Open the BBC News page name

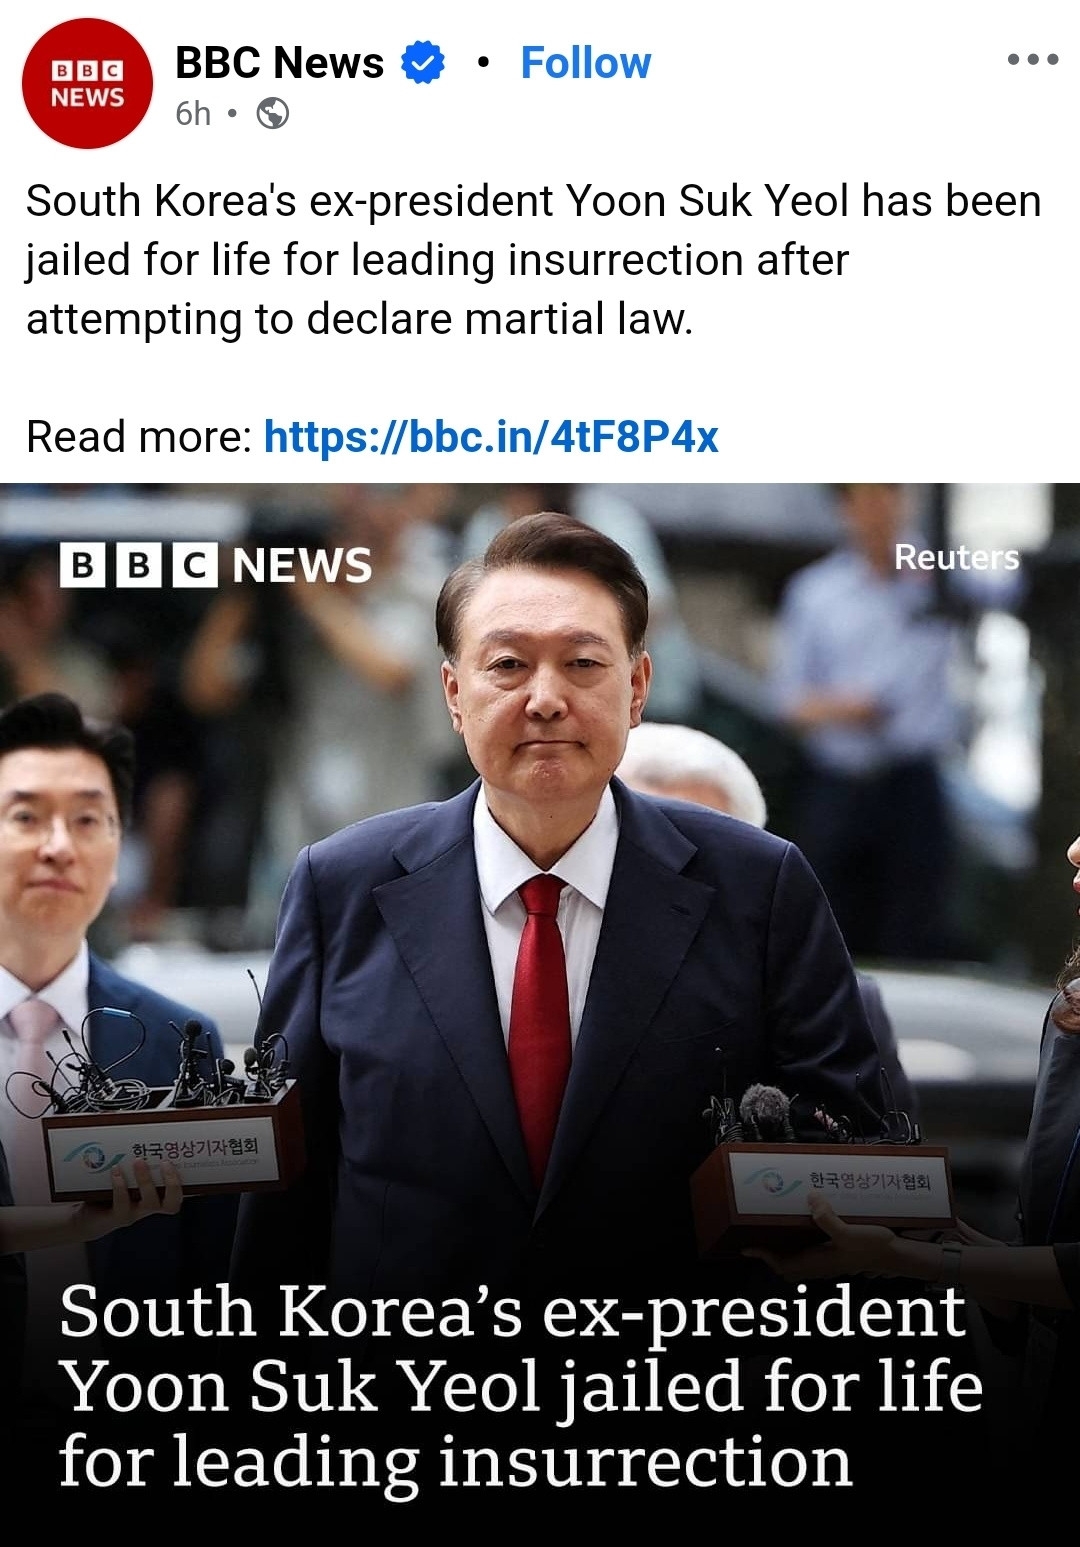(x=279, y=63)
